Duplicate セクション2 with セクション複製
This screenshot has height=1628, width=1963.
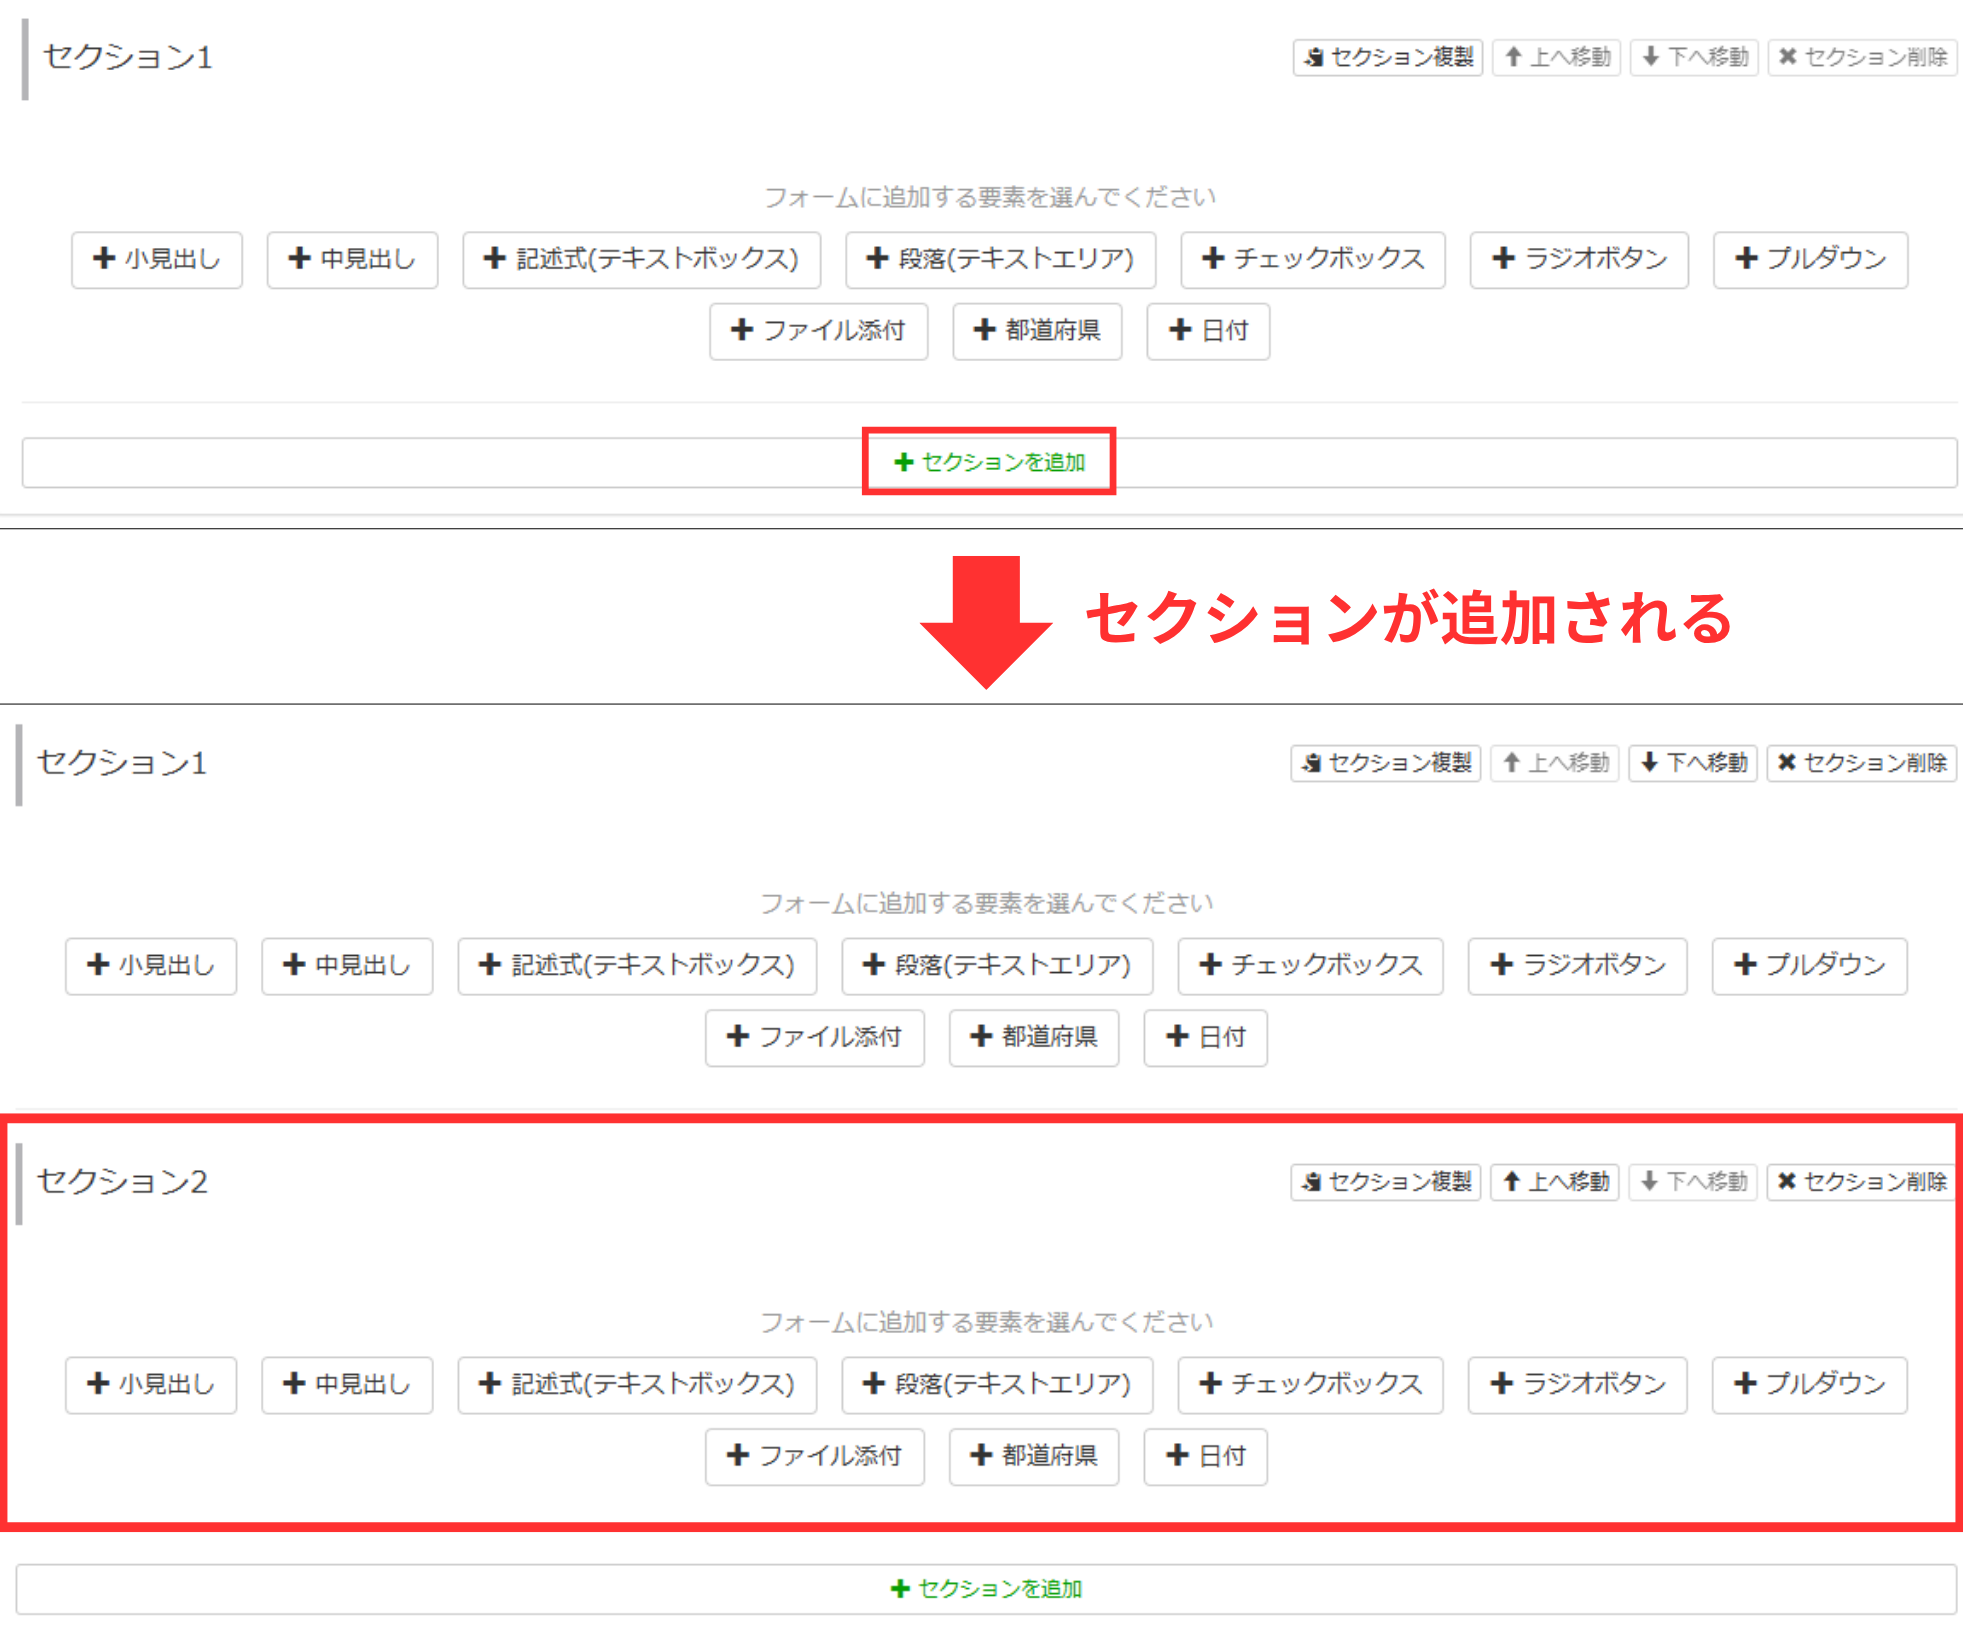pos(1385,1182)
